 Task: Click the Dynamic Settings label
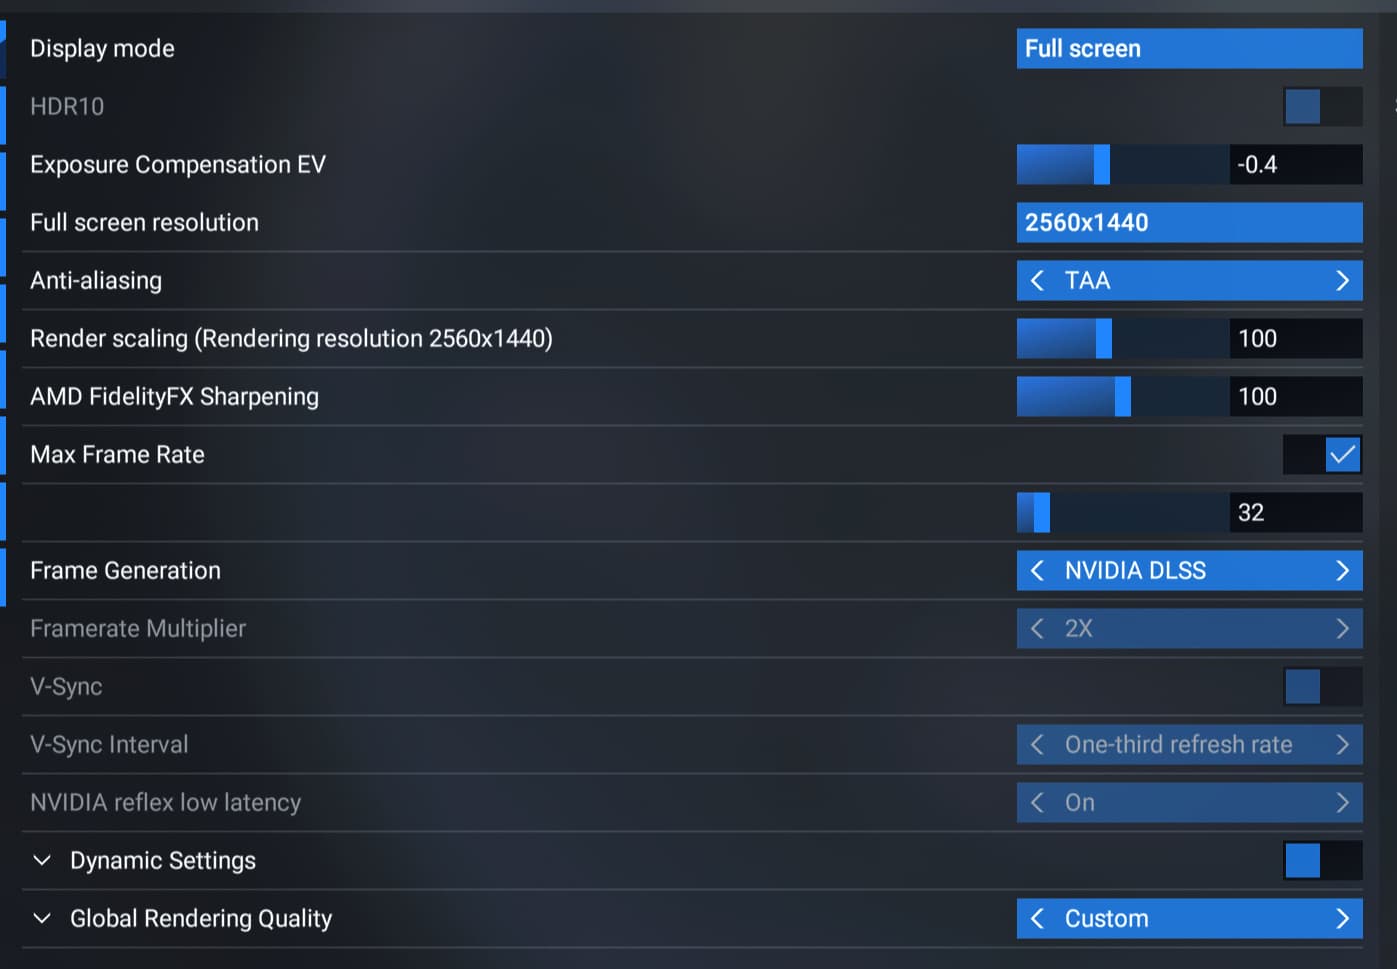click(x=163, y=860)
